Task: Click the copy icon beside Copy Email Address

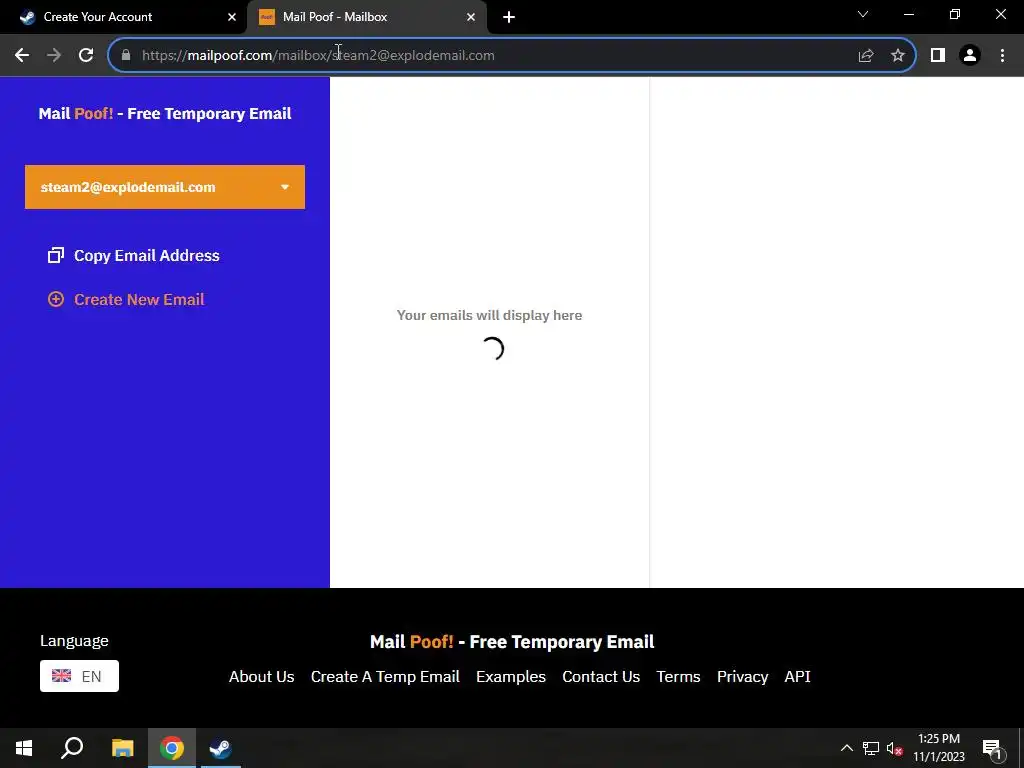Action: 56,255
